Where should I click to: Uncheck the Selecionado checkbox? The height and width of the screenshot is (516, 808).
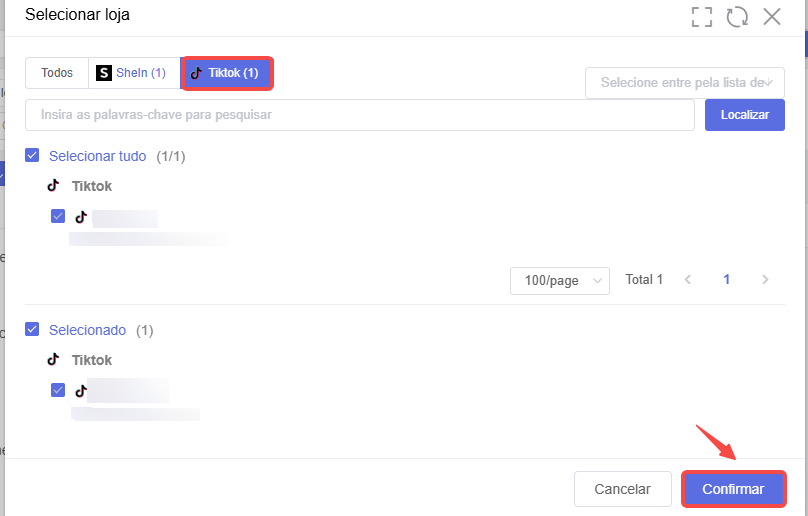tap(32, 329)
